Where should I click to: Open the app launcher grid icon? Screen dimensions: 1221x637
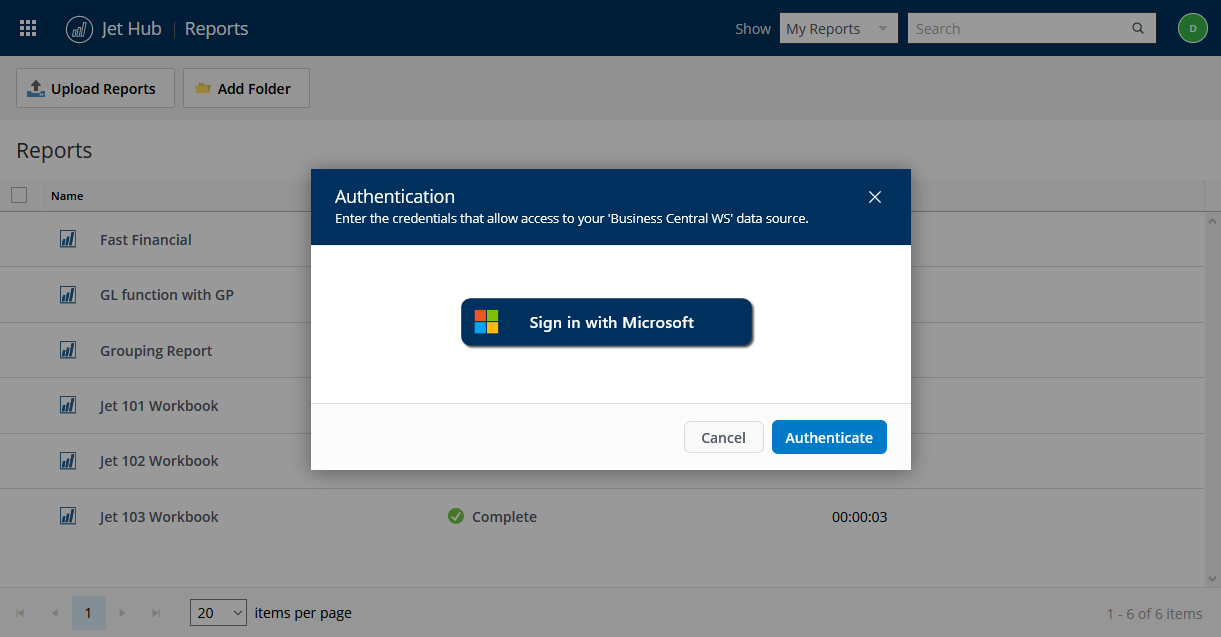[28, 28]
